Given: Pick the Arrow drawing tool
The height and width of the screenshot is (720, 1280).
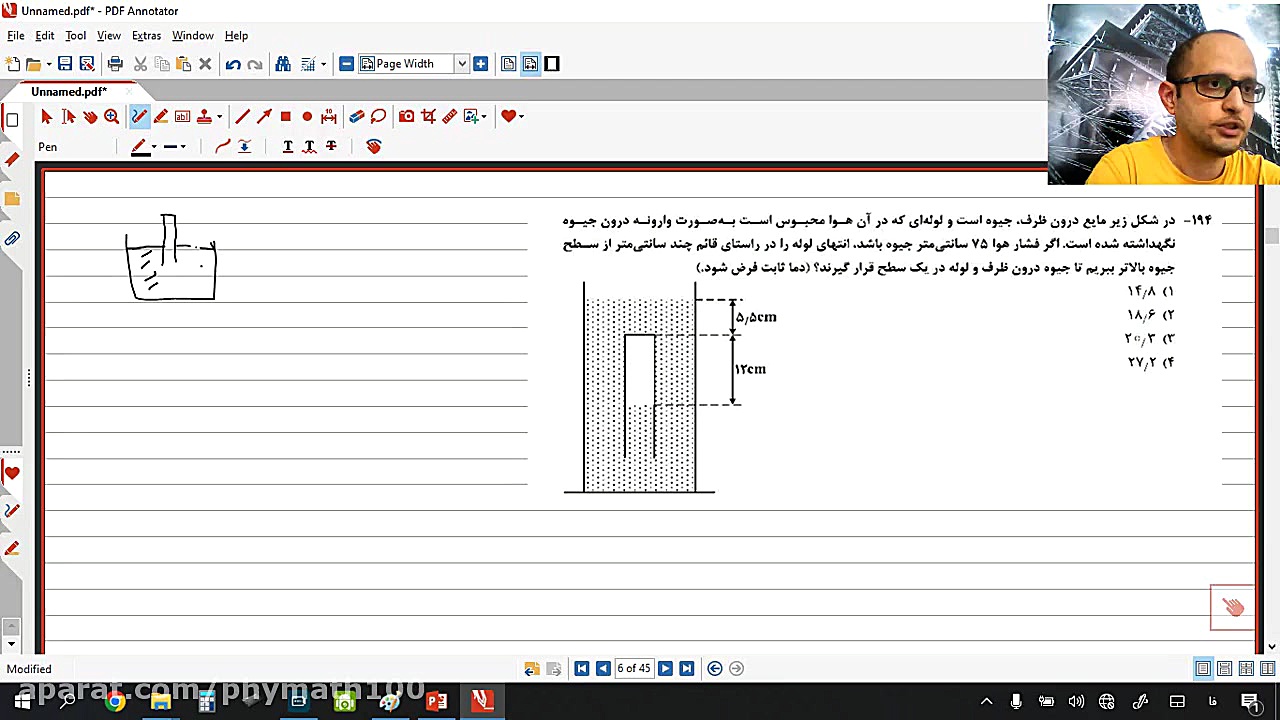Looking at the screenshot, I should [x=264, y=117].
